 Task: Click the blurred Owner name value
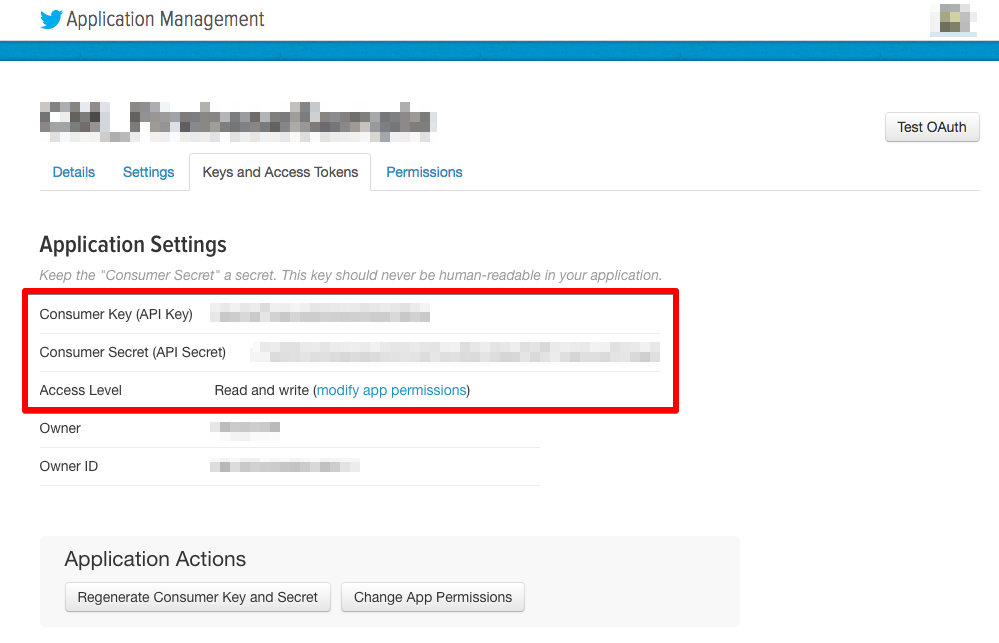(x=246, y=428)
